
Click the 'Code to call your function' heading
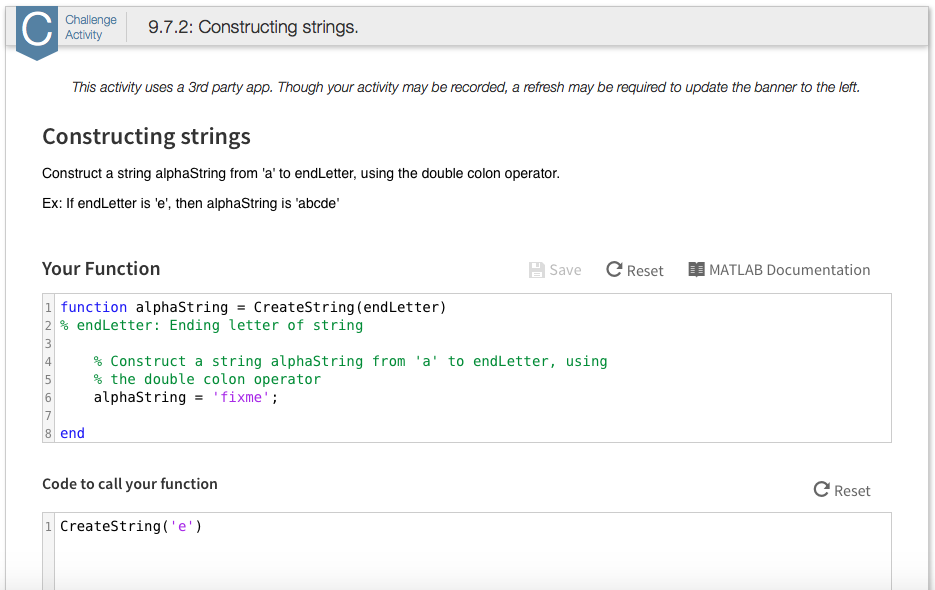[x=130, y=484]
